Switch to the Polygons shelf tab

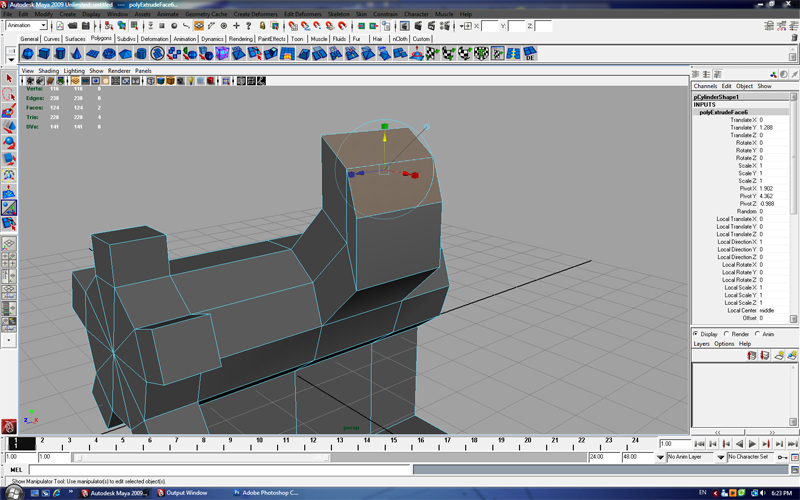101,39
